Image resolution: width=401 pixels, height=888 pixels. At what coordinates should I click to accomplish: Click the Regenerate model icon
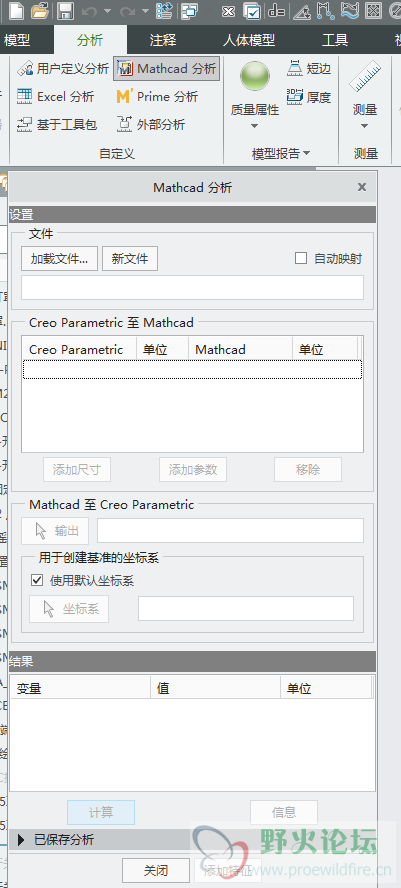point(164,10)
